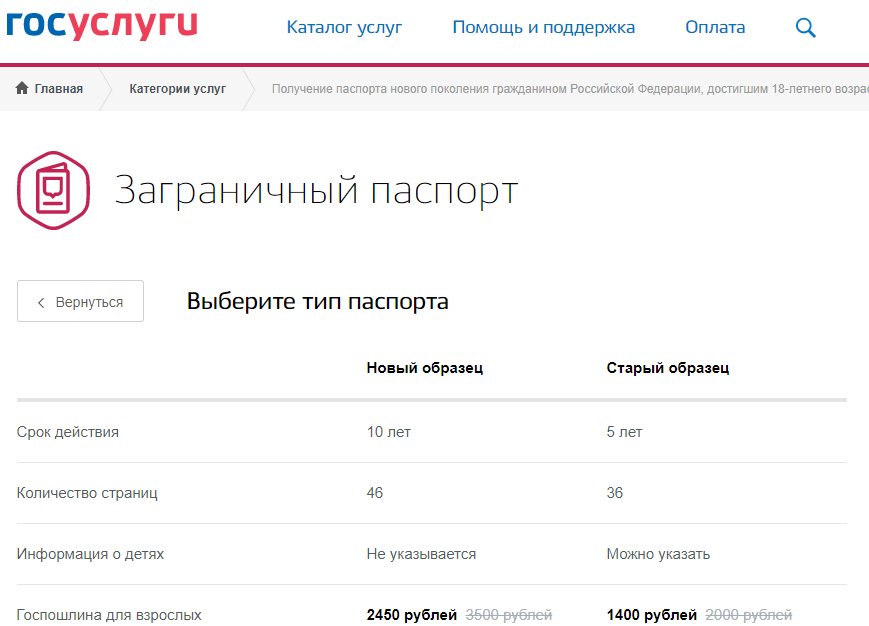This screenshot has width=869, height=626.
Task: Click the 1400 рублей price
Action: (x=652, y=615)
